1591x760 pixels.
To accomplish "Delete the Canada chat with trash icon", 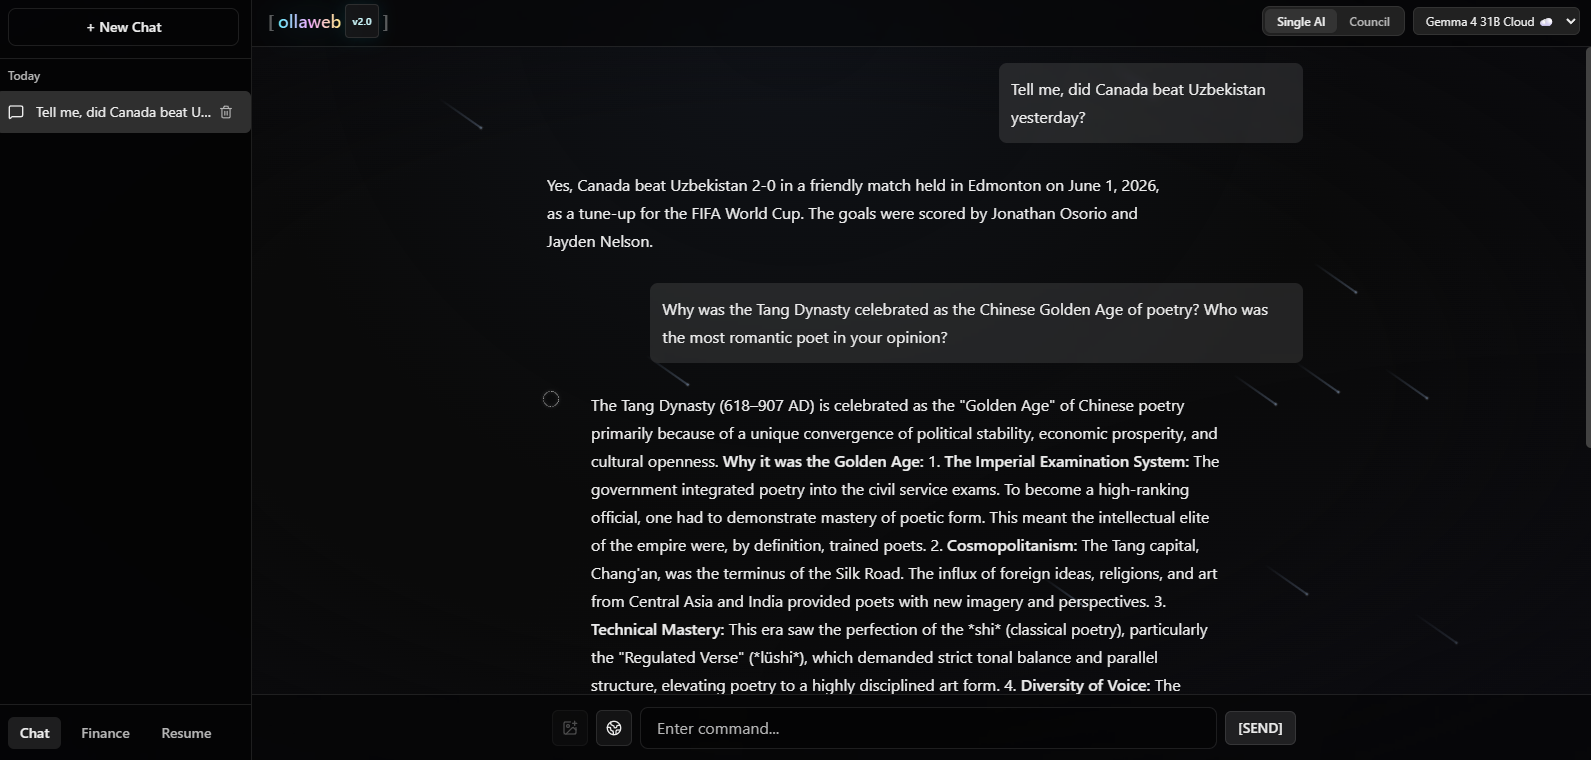I will click(226, 112).
